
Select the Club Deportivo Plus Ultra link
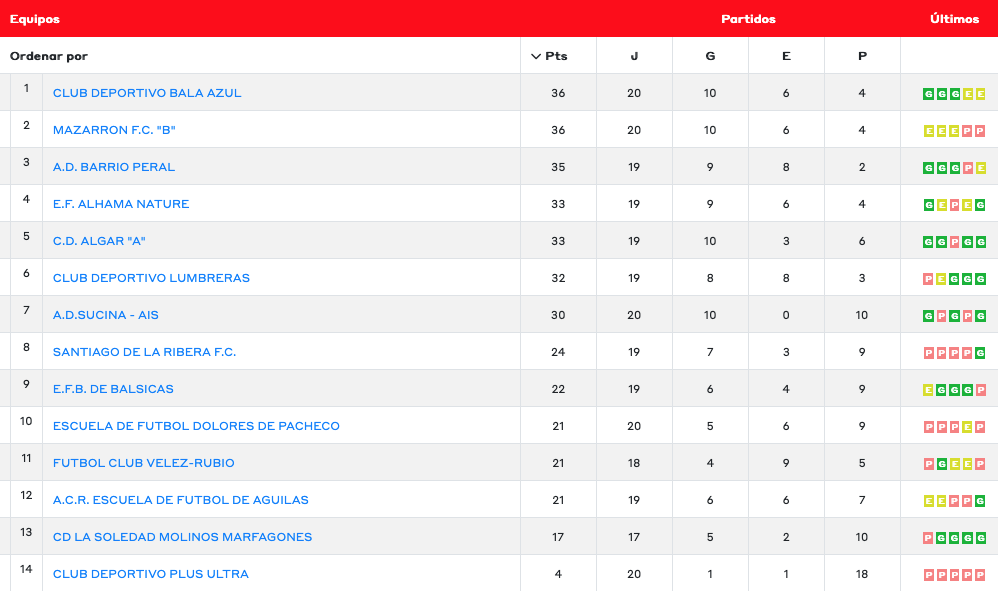(x=151, y=574)
